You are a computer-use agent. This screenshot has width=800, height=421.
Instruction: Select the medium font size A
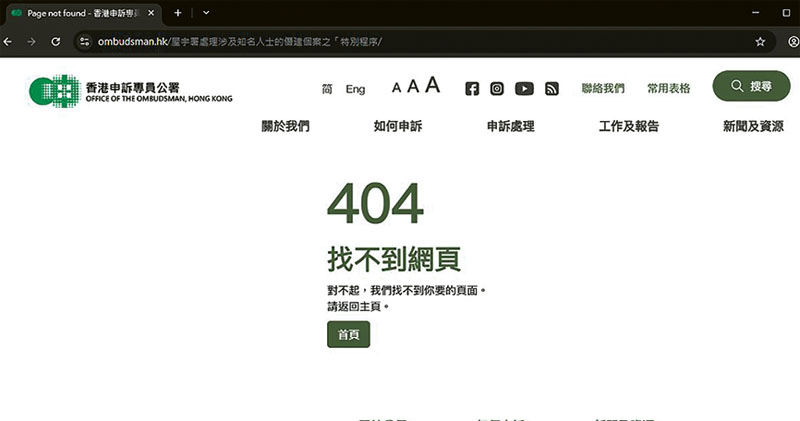(x=412, y=87)
